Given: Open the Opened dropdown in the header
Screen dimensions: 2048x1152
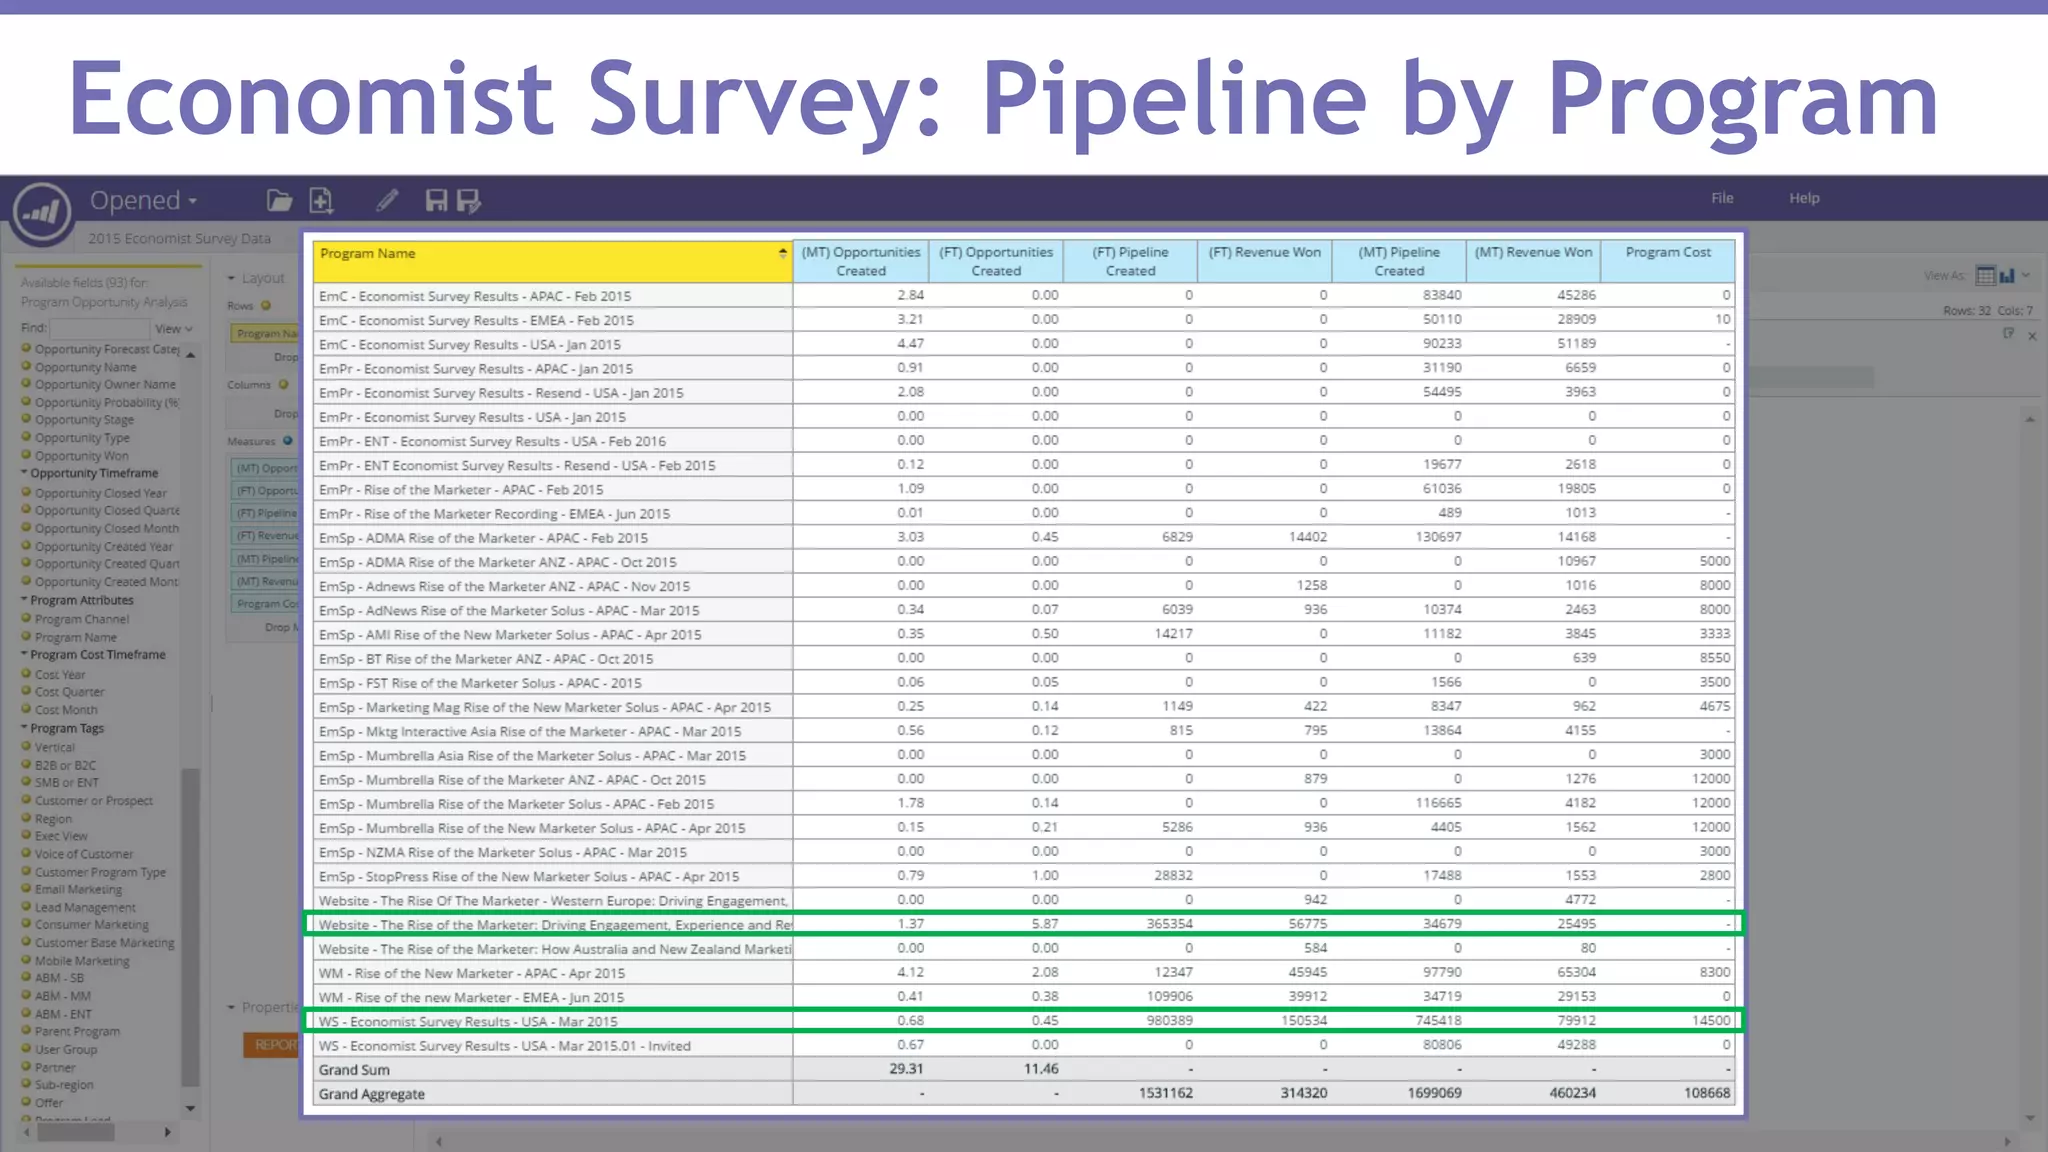Looking at the screenshot, I should [x=143, y=200].
